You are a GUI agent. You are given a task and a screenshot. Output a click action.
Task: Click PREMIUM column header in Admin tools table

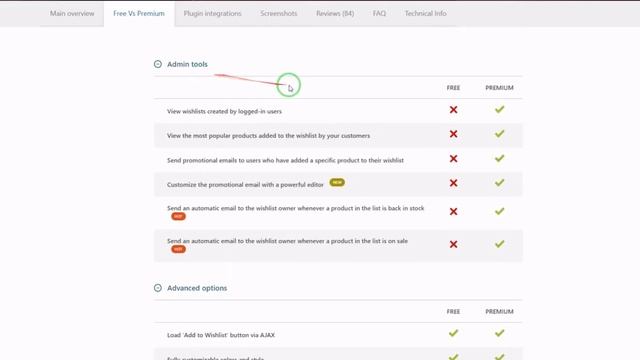tap(499, 88)
